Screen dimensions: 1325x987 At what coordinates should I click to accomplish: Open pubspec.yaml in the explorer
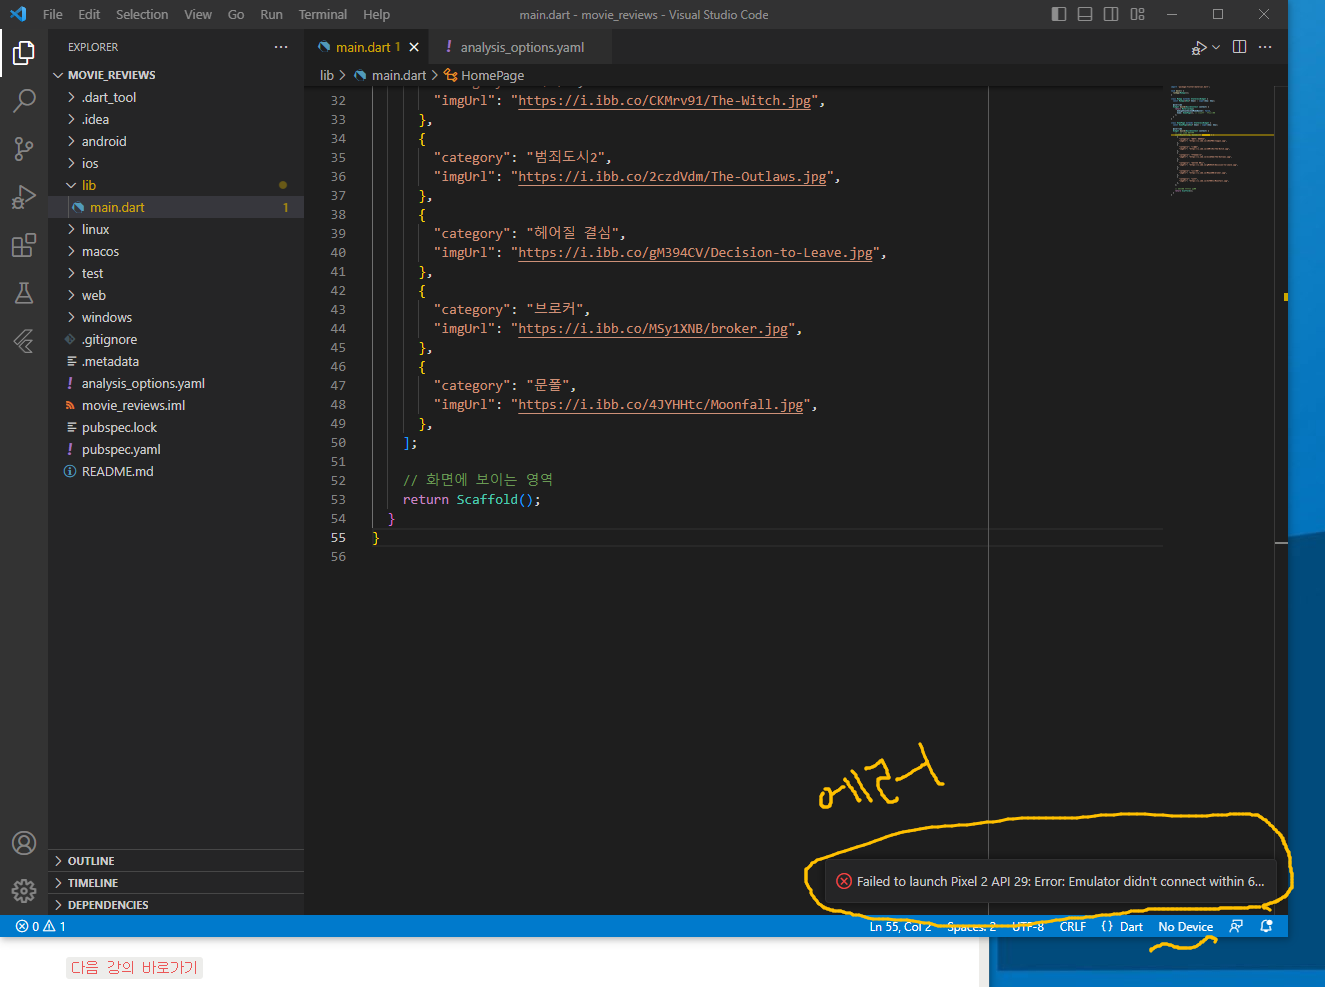pos(176,449)
